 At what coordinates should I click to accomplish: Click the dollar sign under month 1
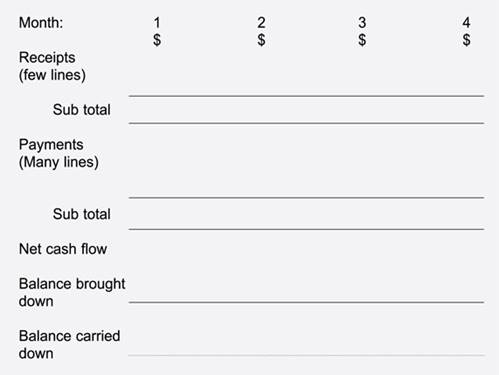click(157, 40)
